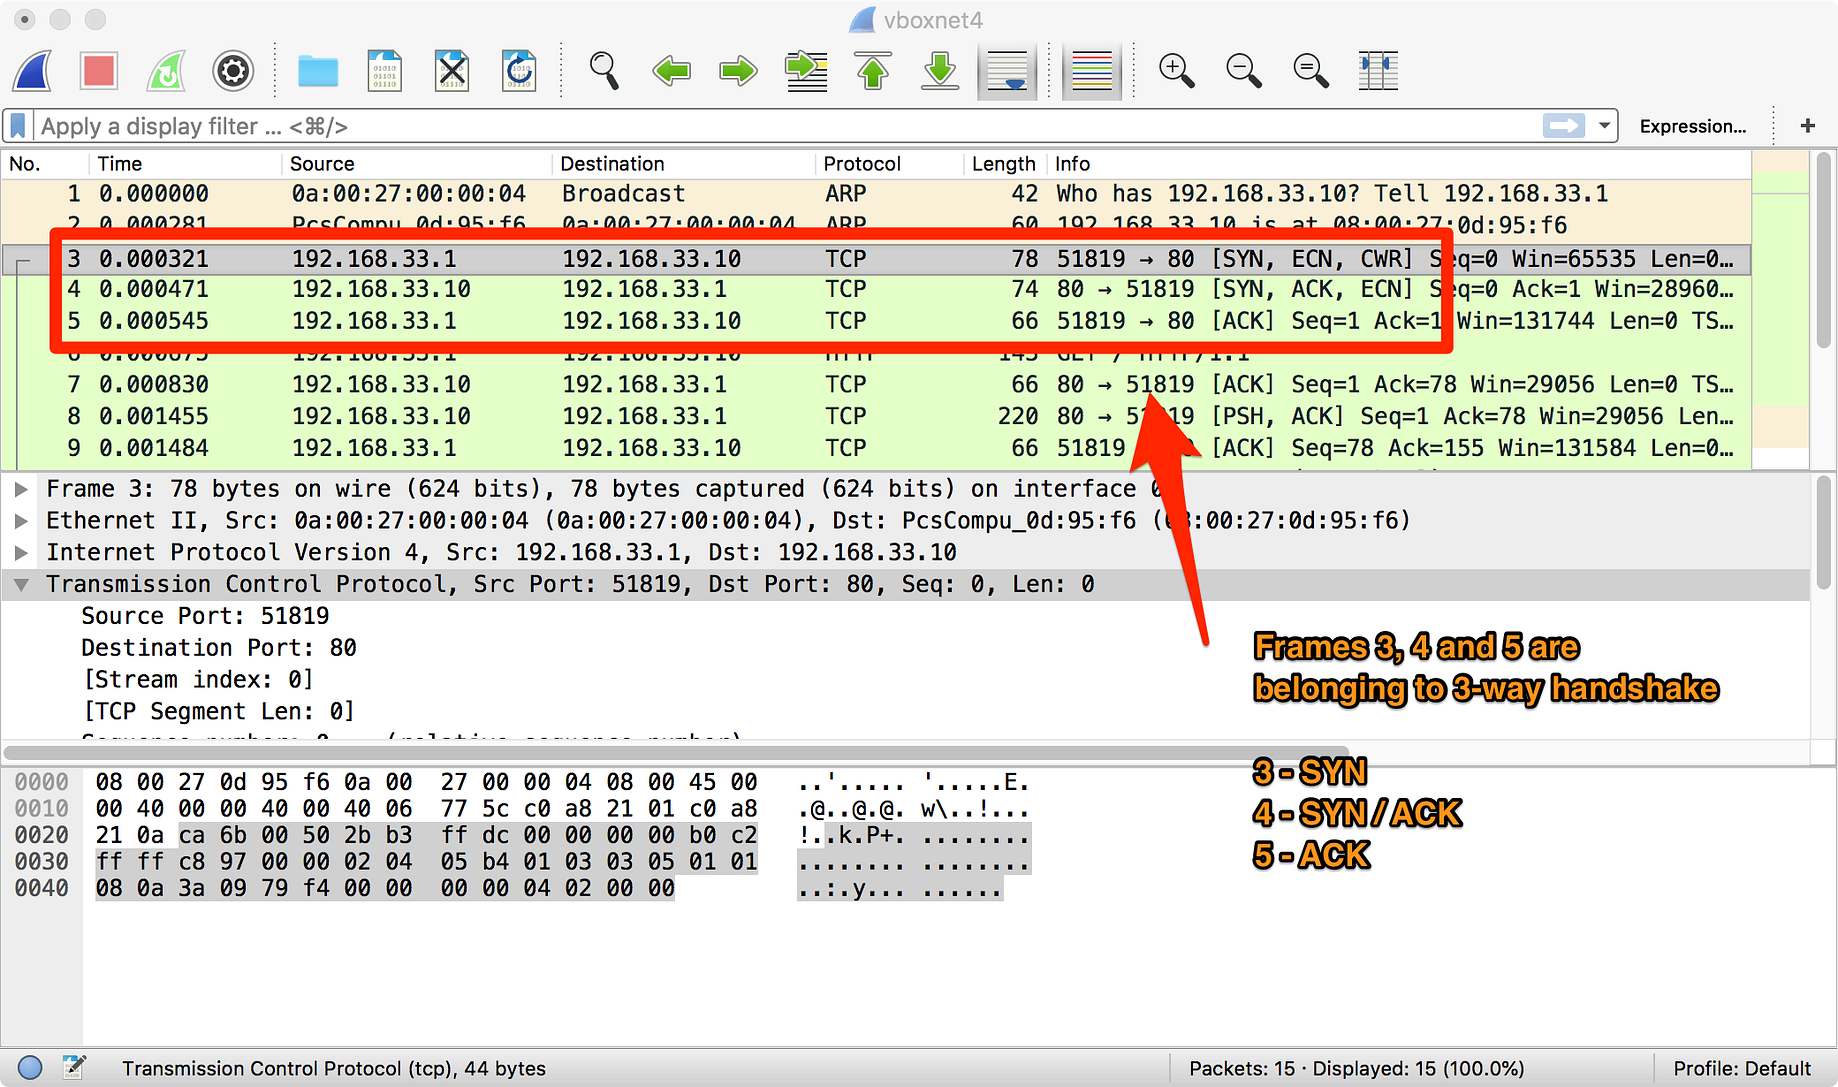The height and width of the screenshot is (1087, 1838).
Task: Go forward to the next packet
Action: click(x=738, y=71)
